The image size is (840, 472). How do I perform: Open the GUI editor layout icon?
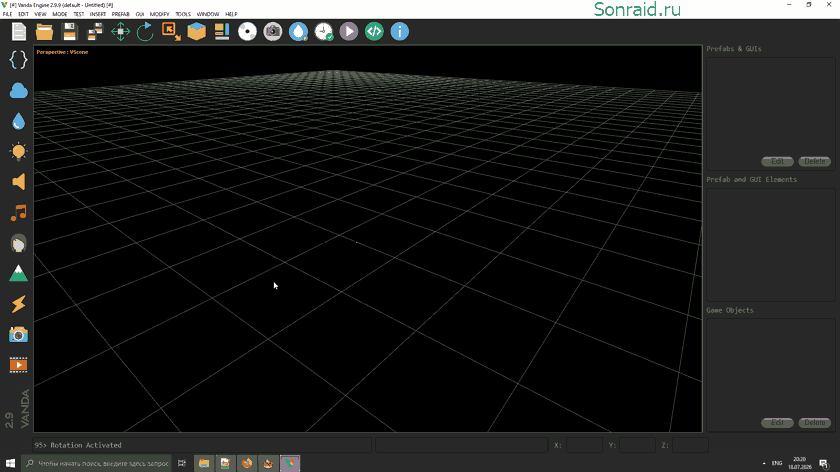coord(222,32)
